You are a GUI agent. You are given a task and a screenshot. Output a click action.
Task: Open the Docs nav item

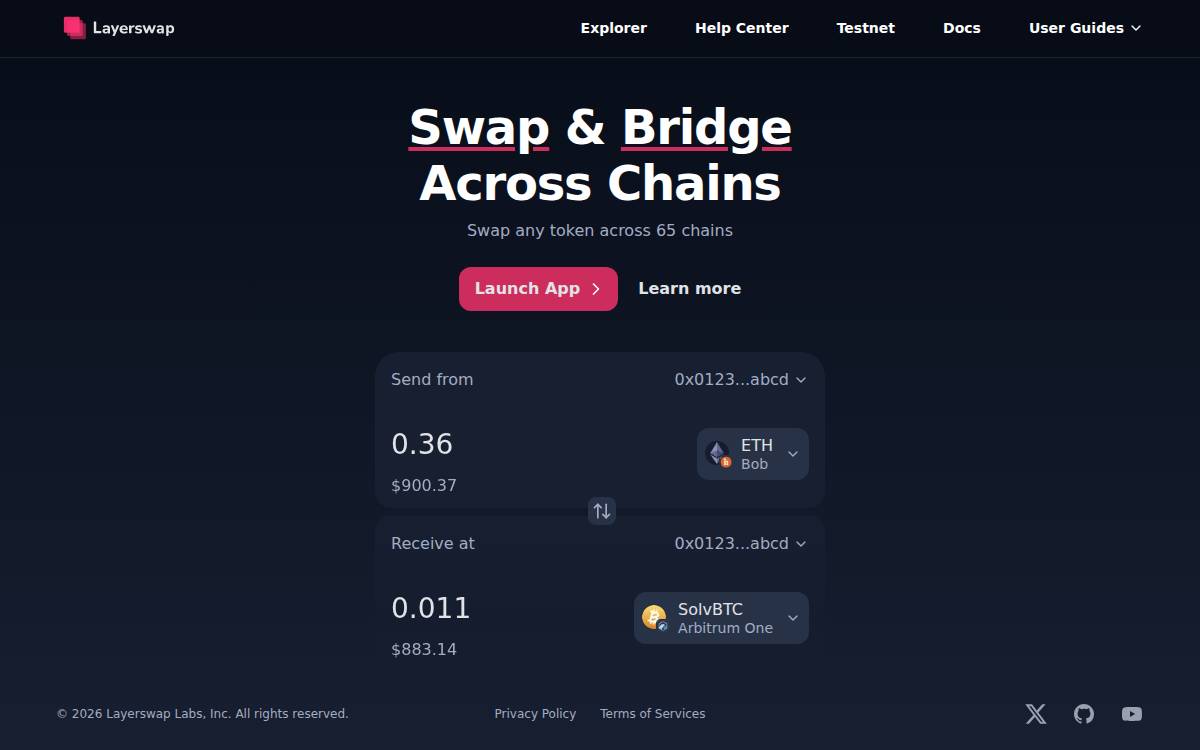pyautogui.click(x=962, y=28)
